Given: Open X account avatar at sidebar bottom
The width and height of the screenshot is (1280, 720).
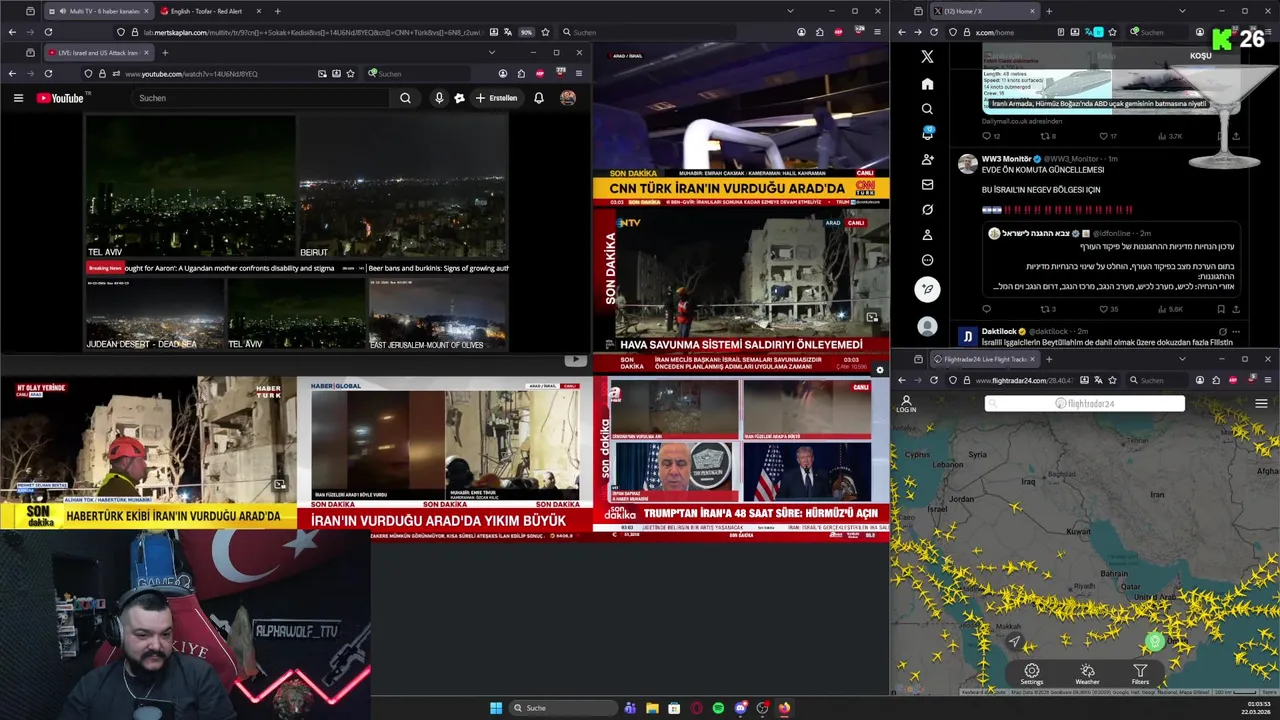Looking at the screenshot, I should 927,326.
